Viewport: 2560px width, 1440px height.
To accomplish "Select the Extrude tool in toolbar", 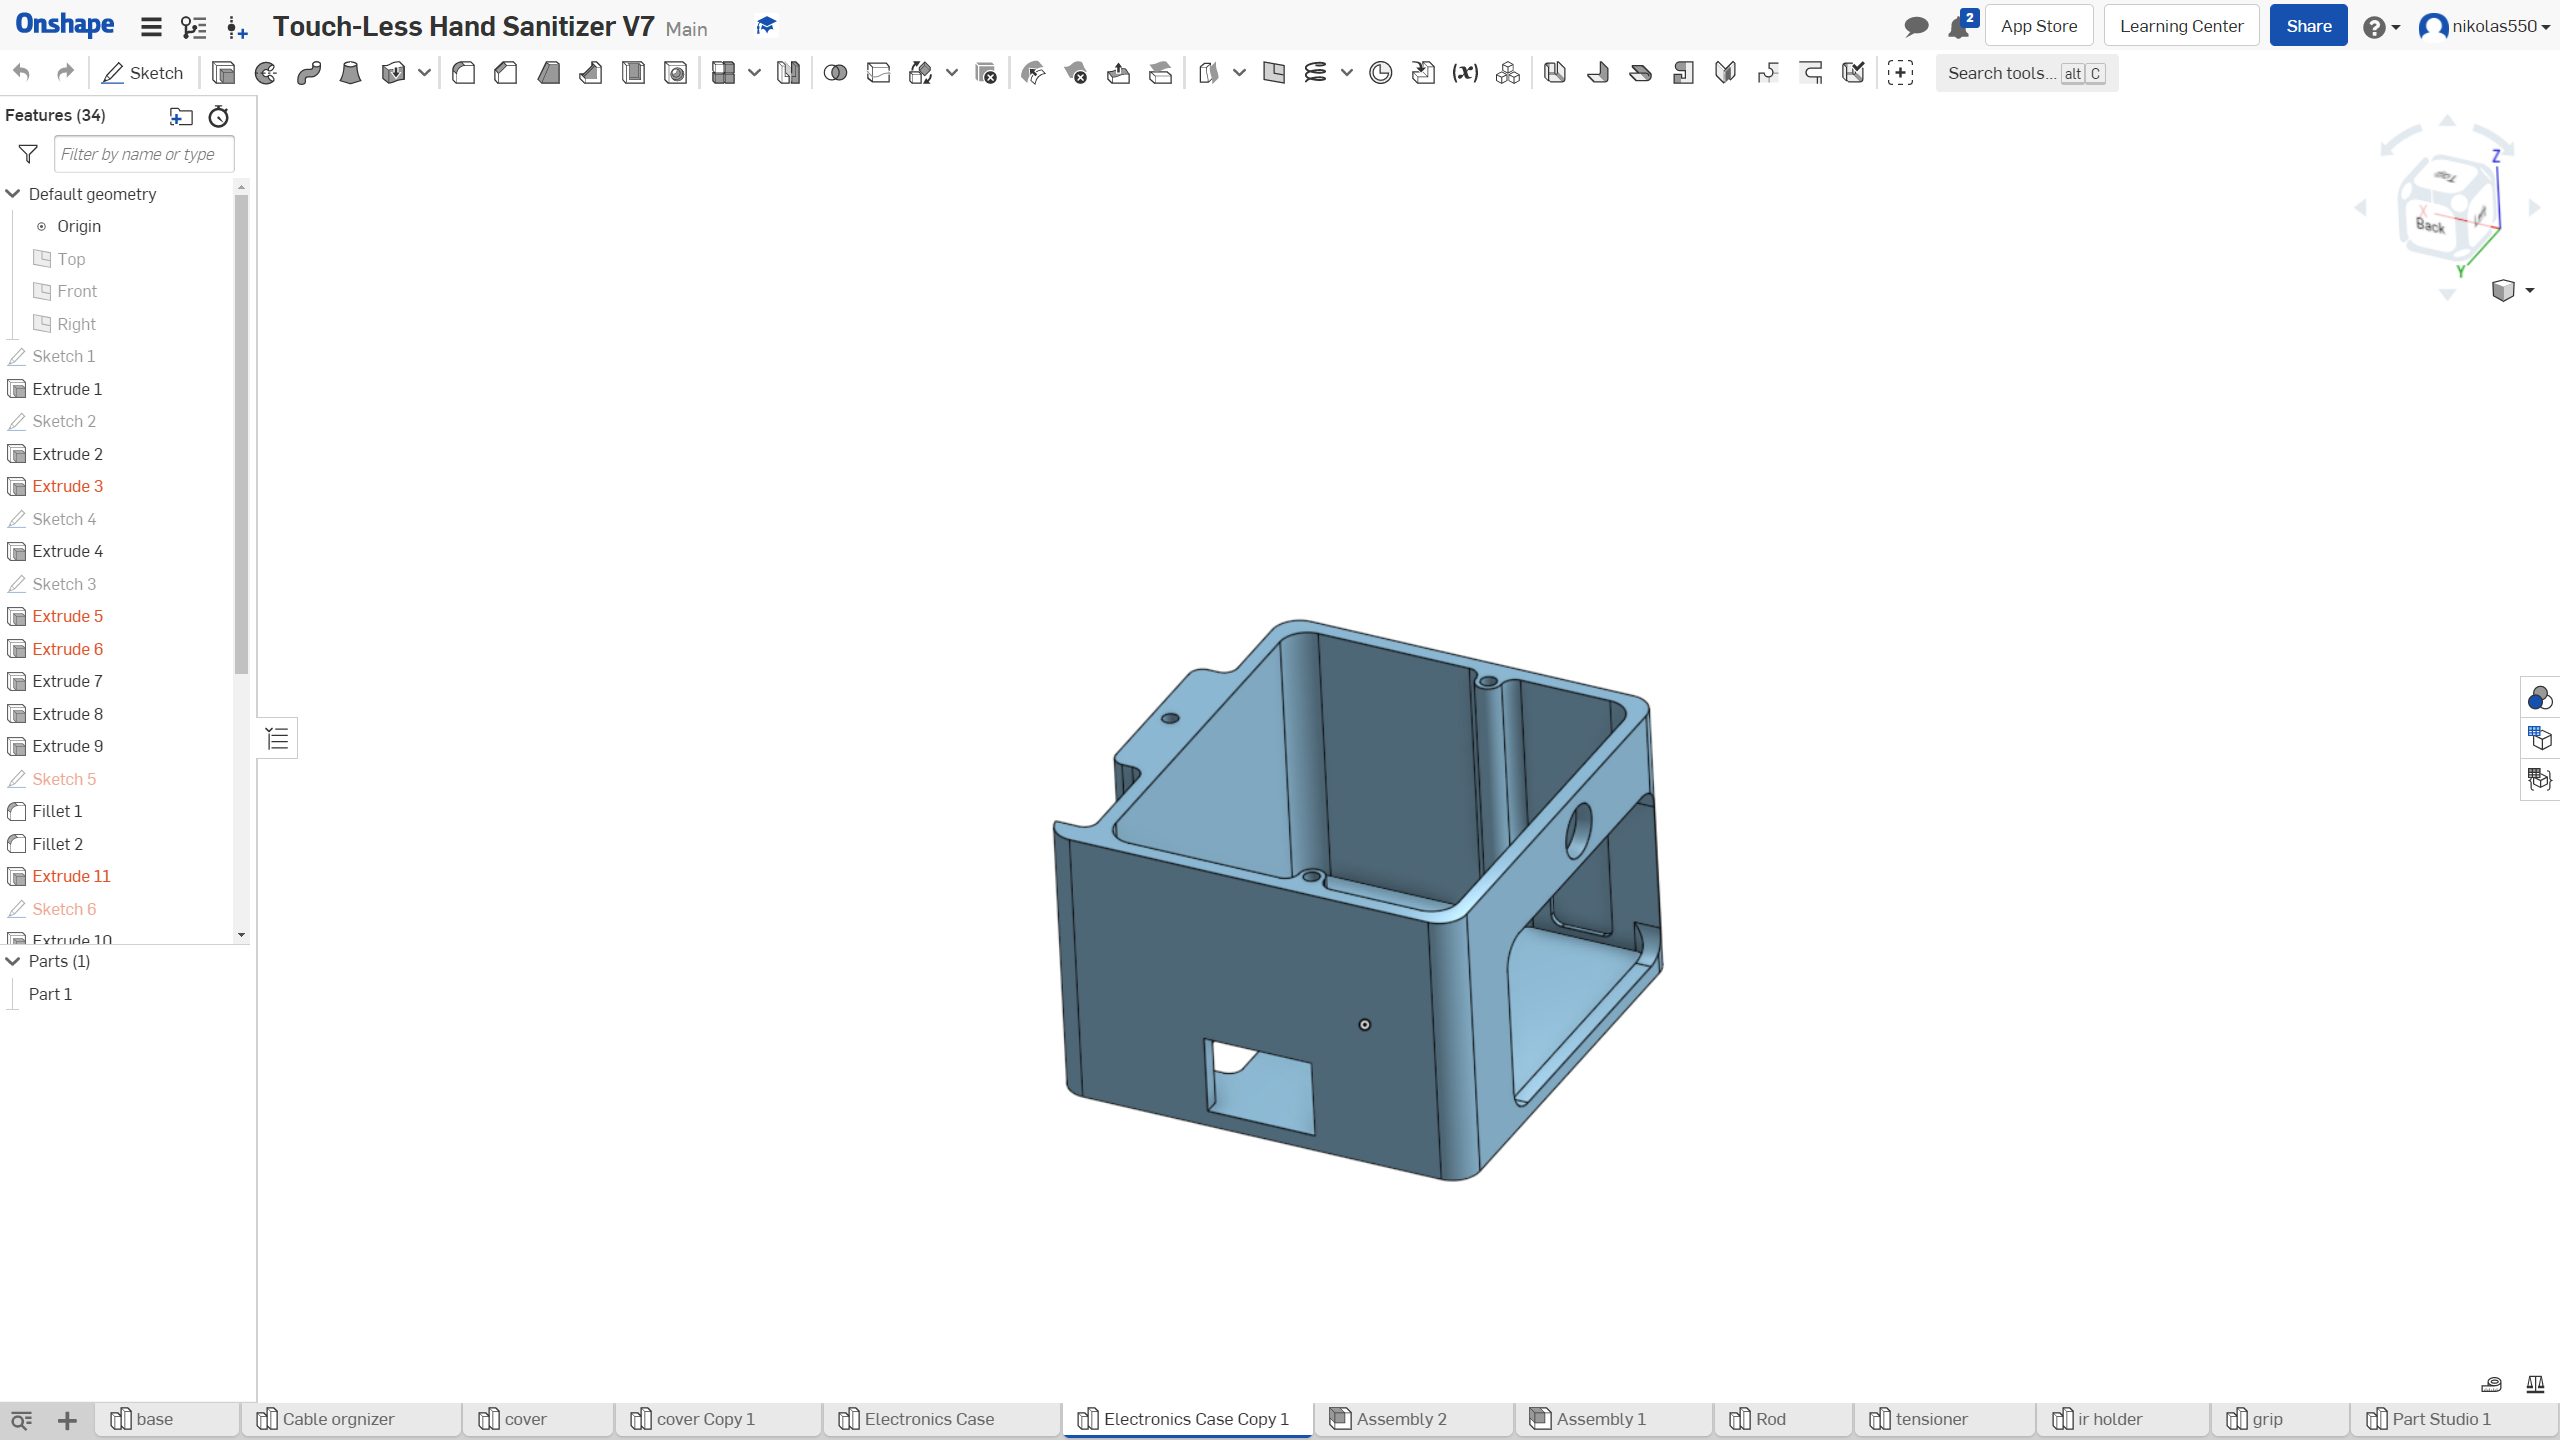I will point(223,73).
